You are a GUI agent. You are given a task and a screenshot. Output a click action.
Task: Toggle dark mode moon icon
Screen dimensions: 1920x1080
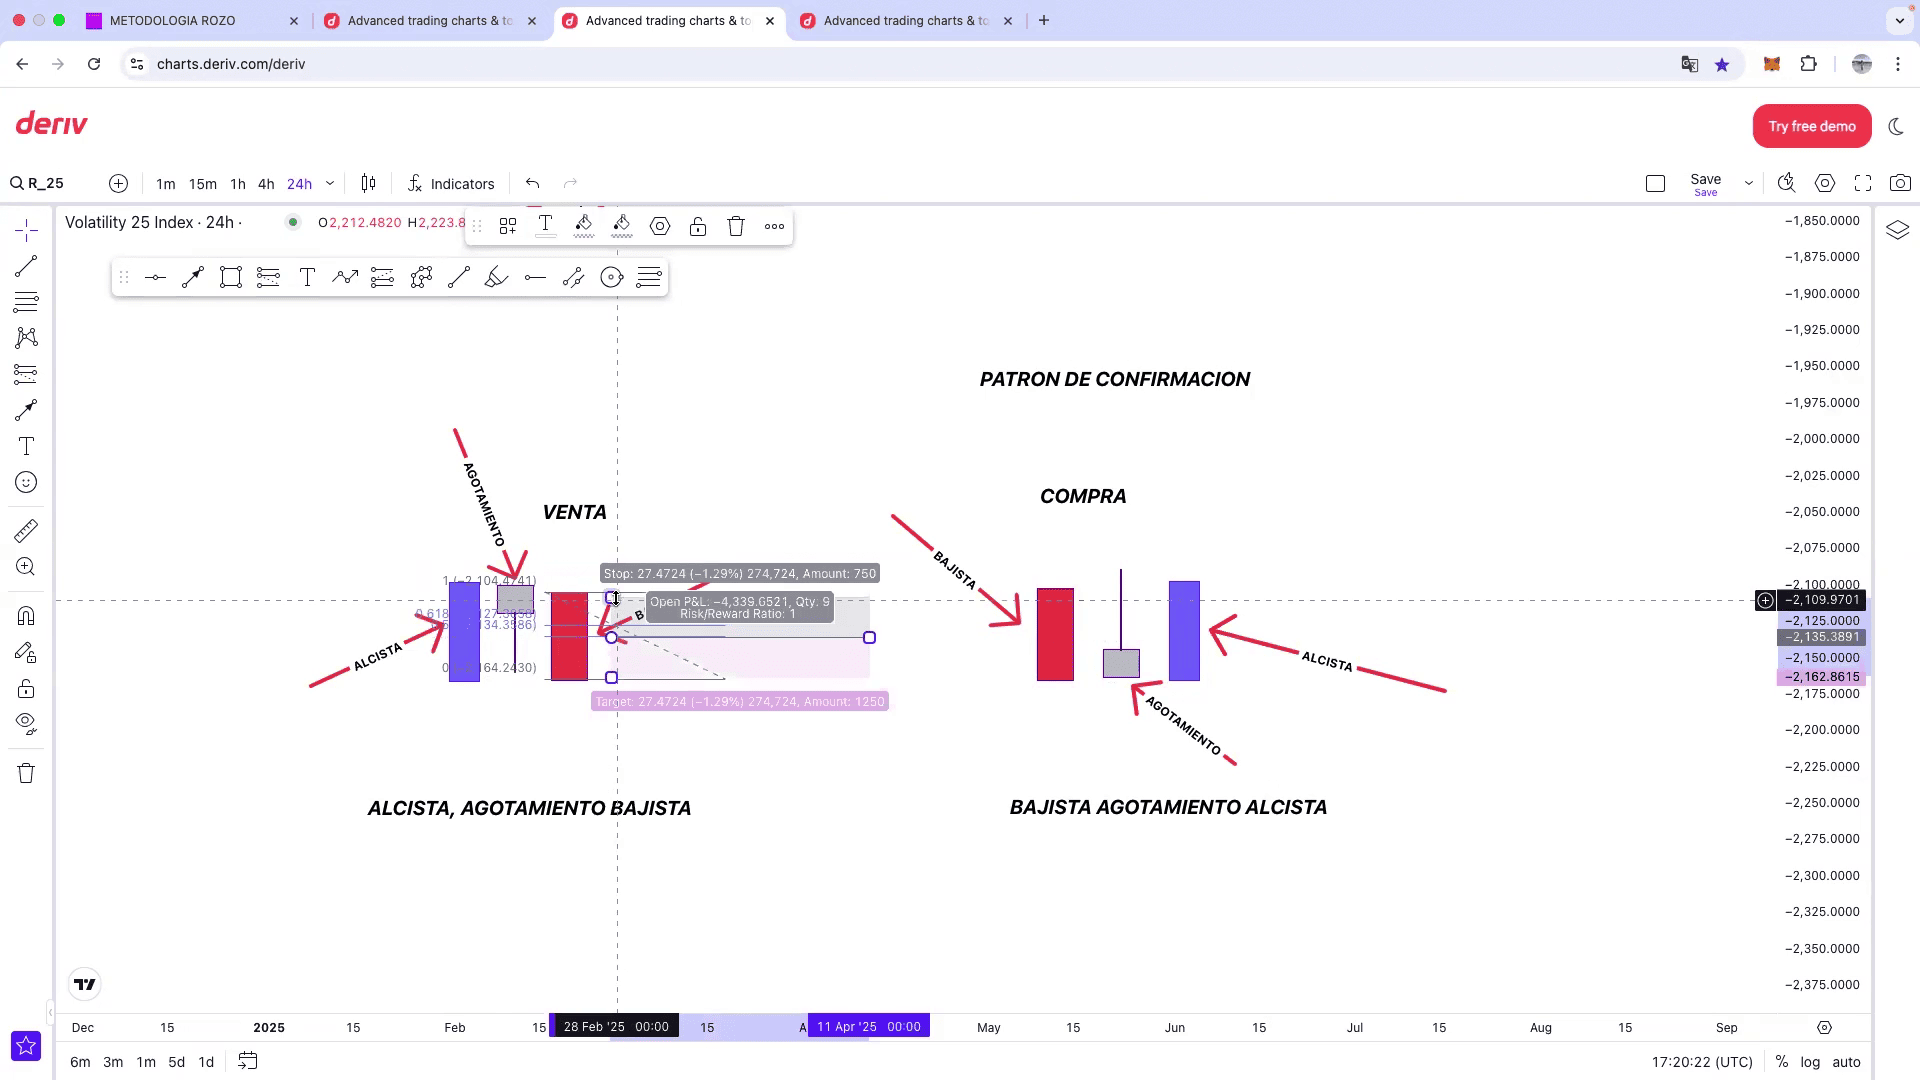click(1895, 126)
